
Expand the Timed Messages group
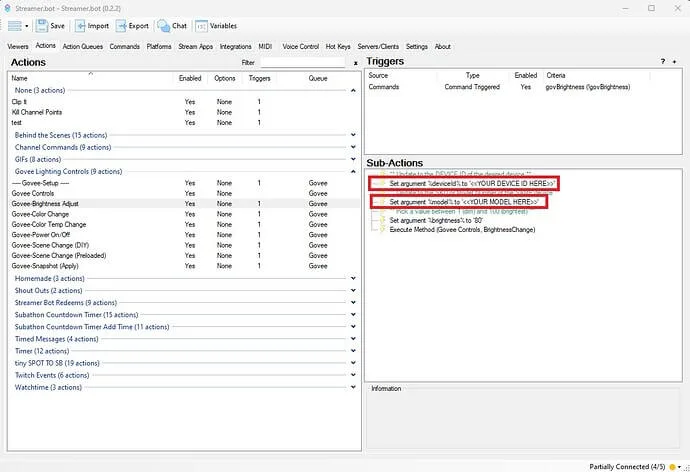coord(353,339)
